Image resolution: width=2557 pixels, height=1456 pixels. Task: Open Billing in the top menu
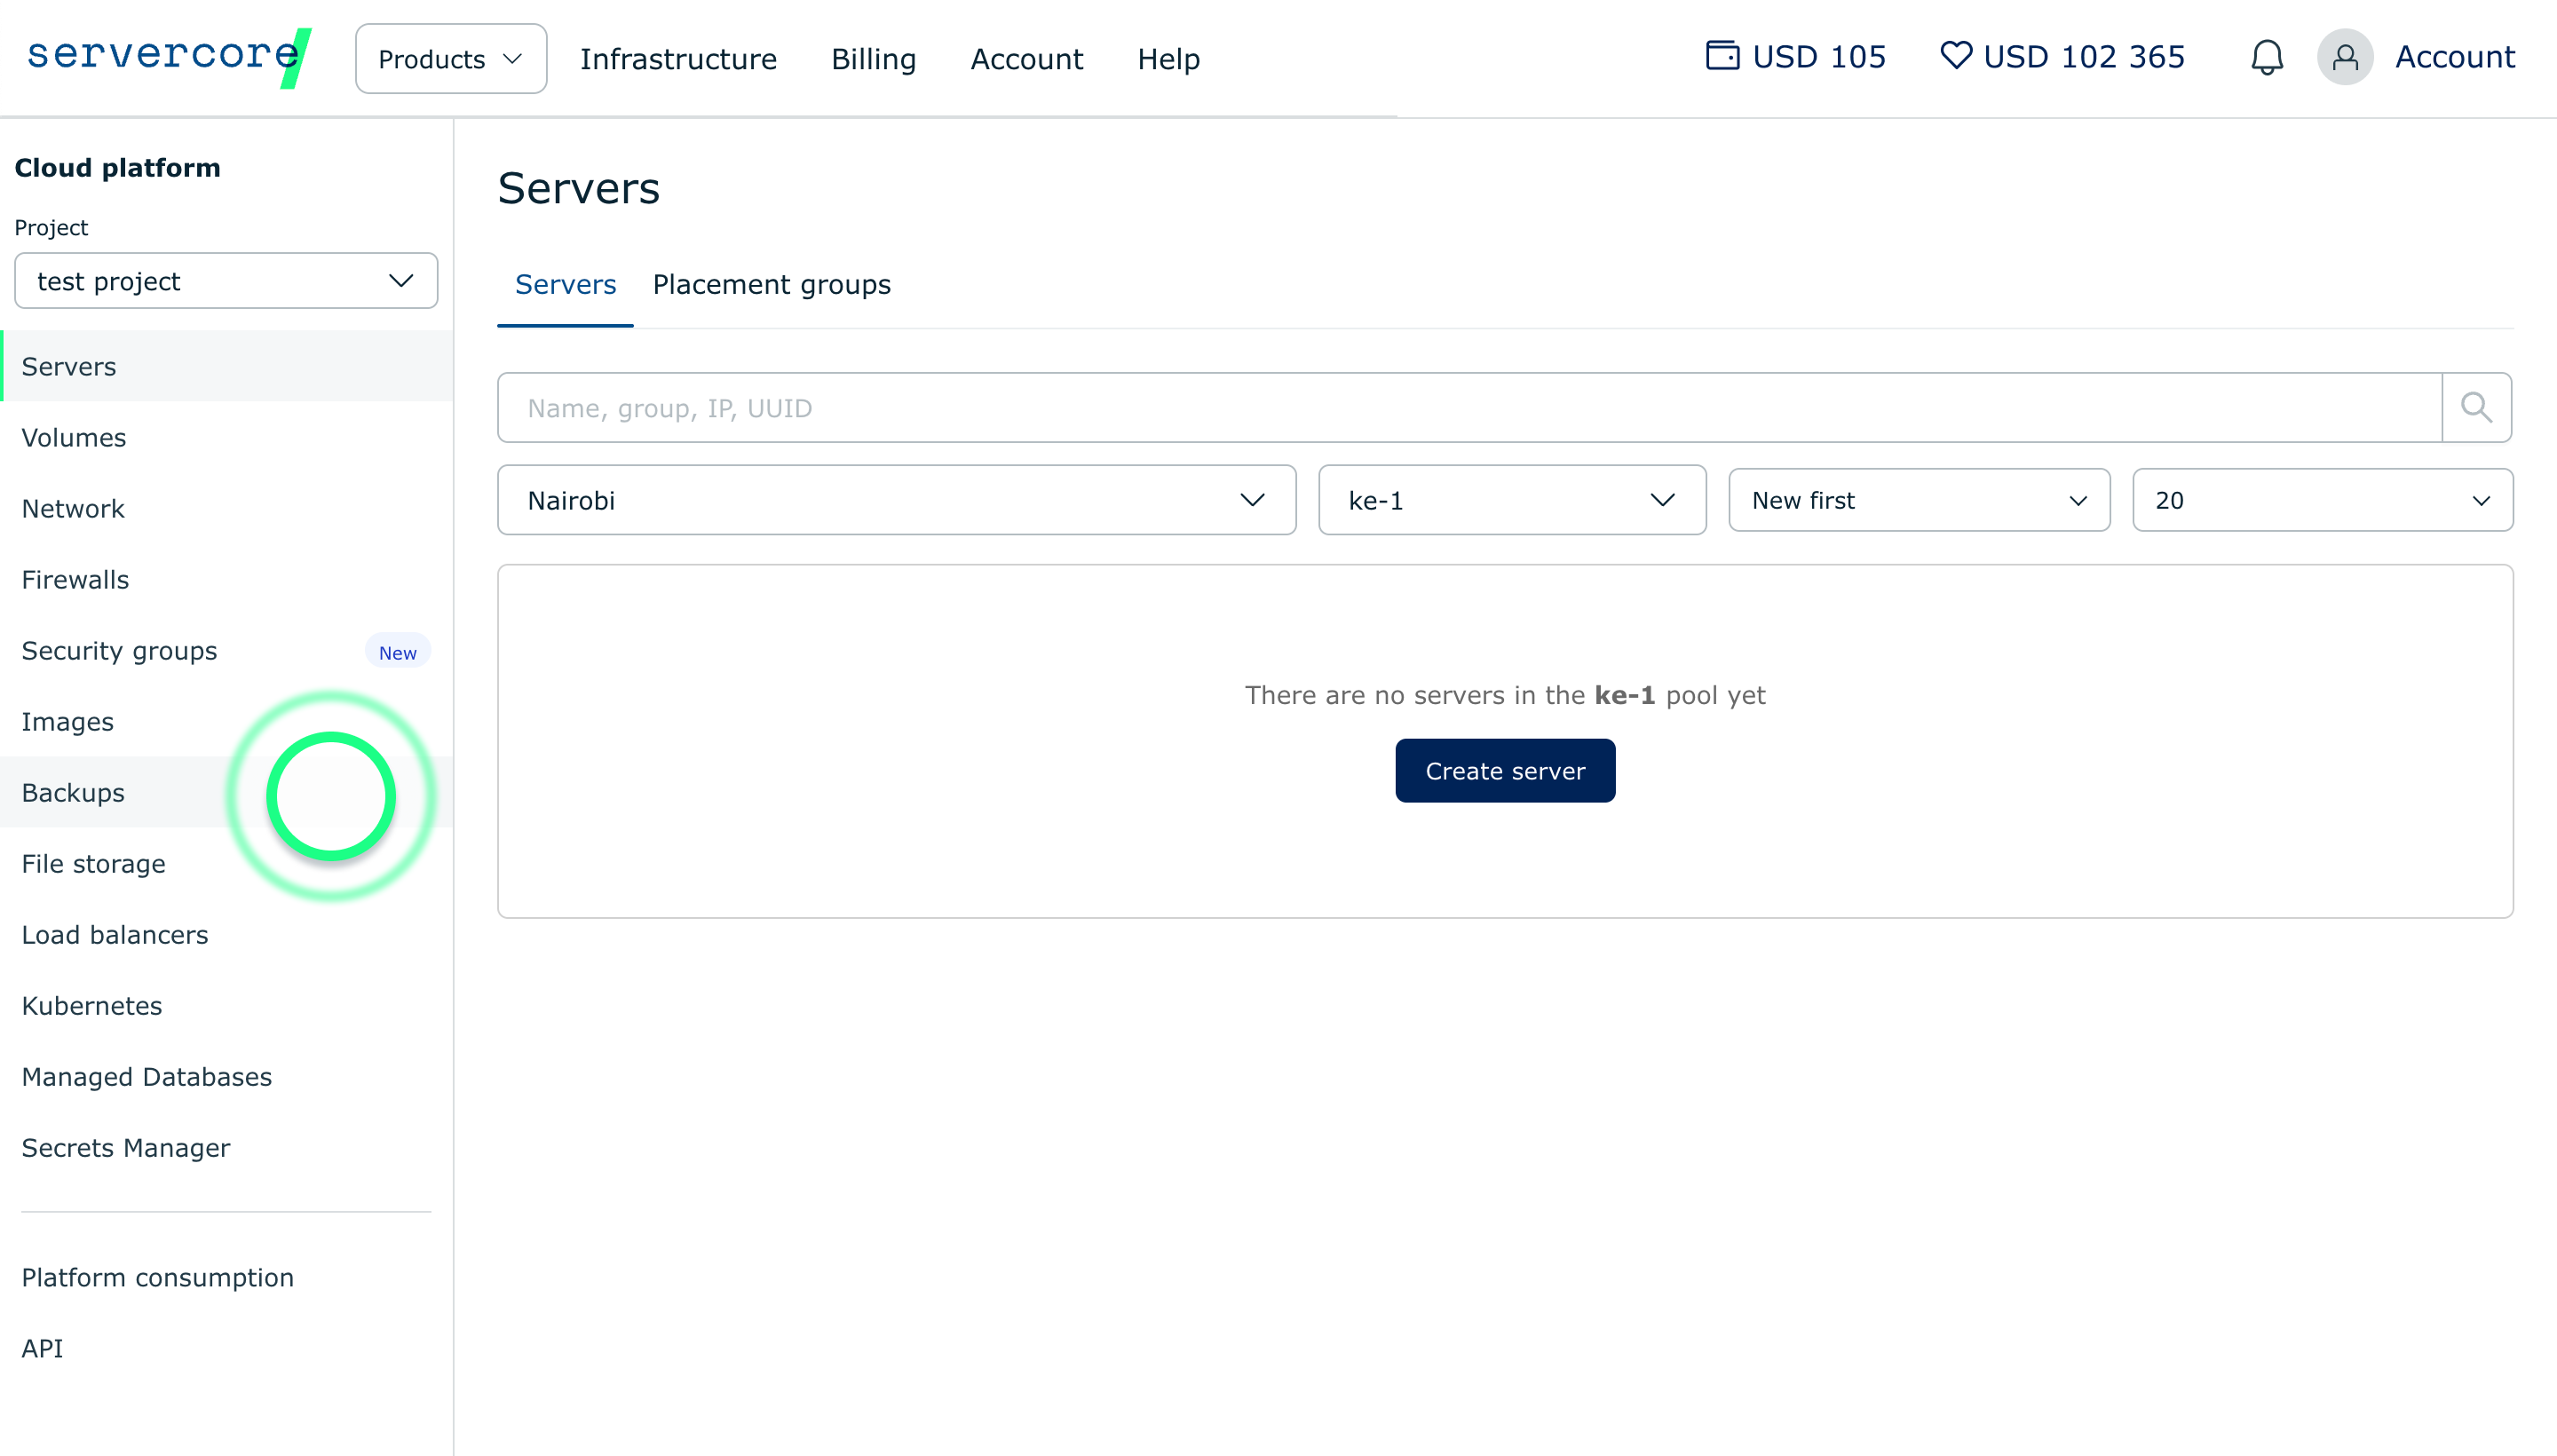[x=873, y=59]
